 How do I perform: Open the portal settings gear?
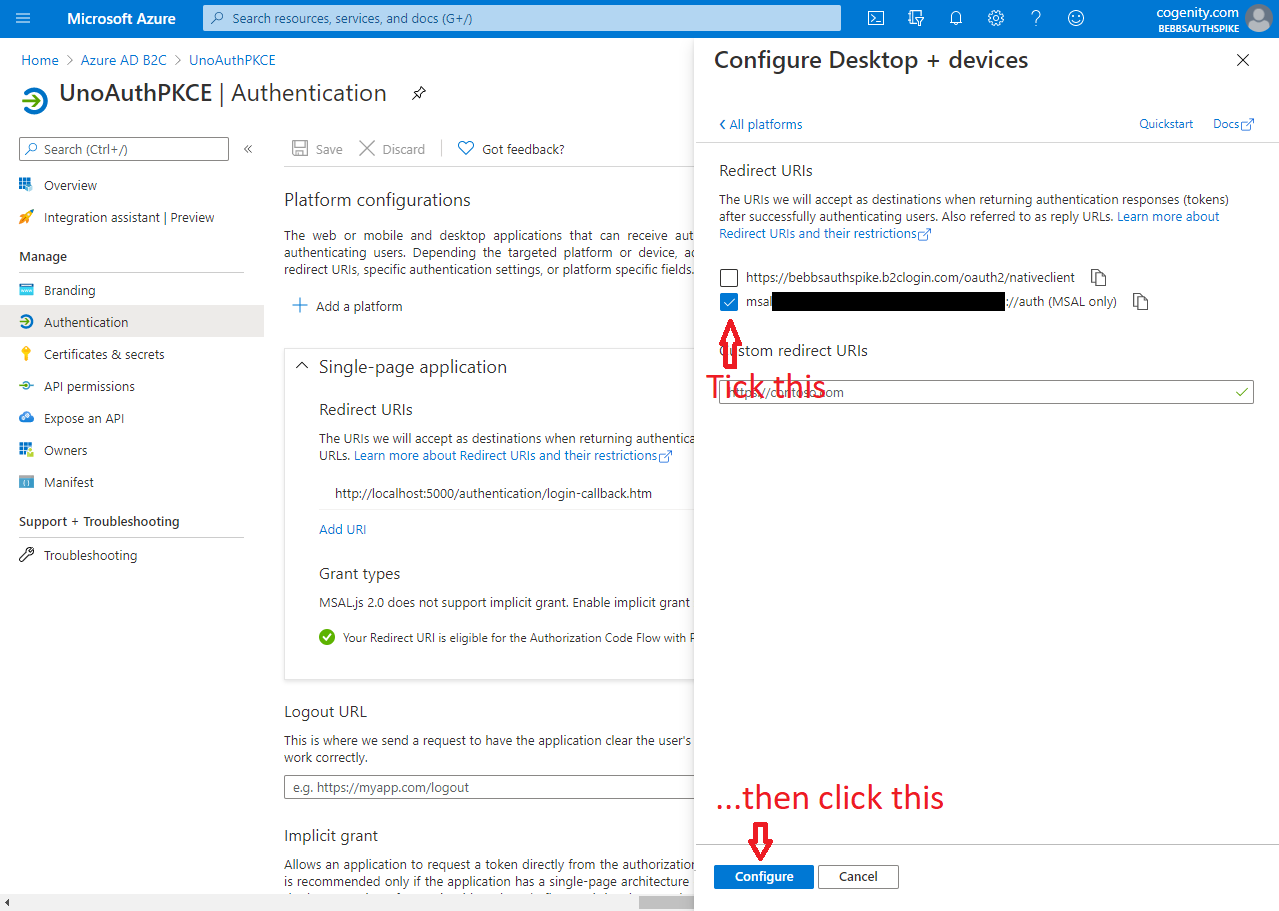(x=995, y=18)
